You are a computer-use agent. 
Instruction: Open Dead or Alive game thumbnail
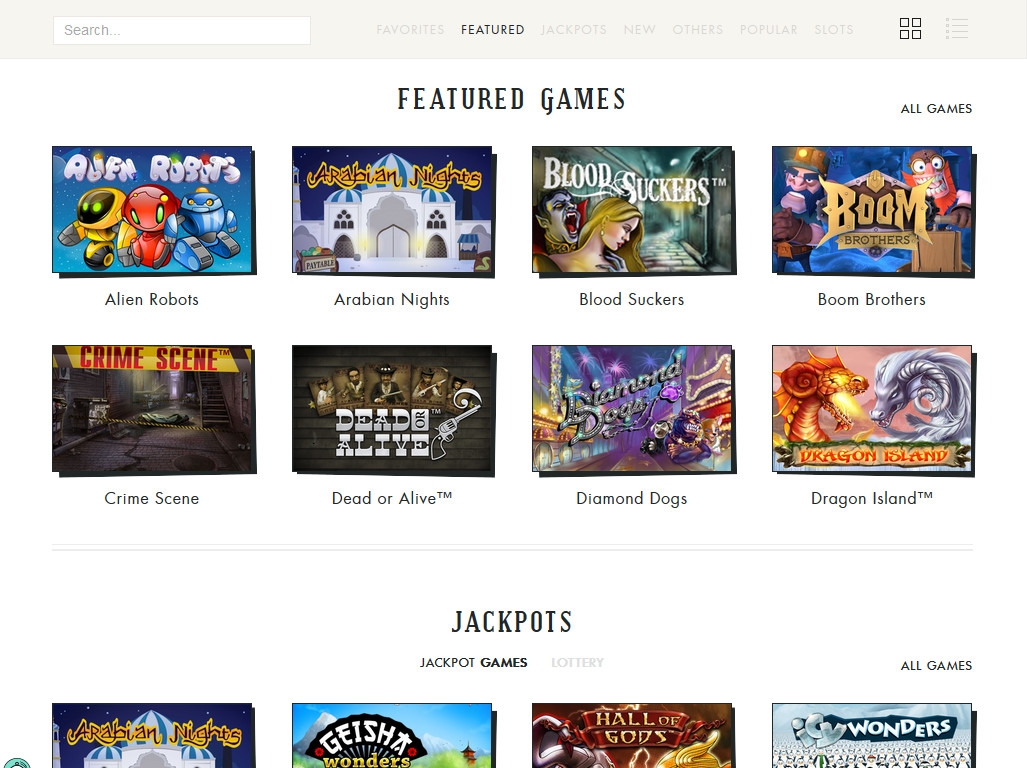[392, 409]
